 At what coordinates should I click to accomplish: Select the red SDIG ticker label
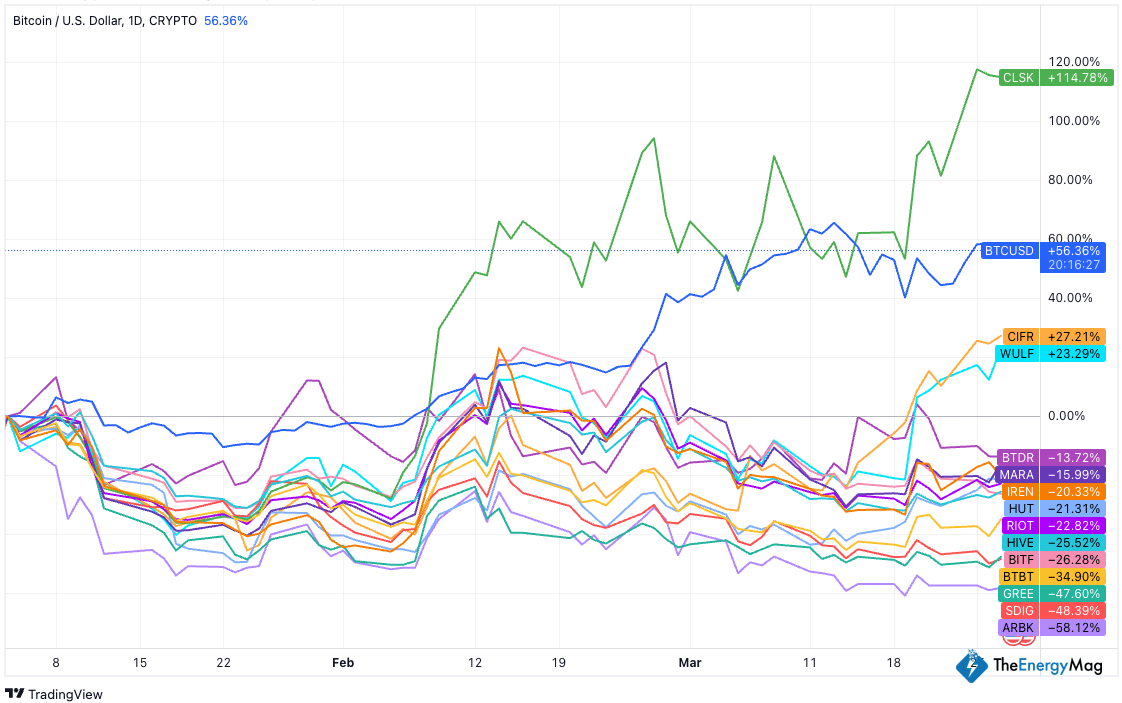[x=1019, y=611]
